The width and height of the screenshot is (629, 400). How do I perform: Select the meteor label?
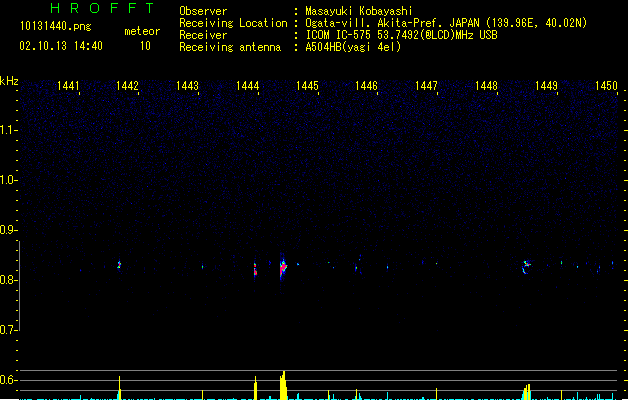[142, 31]
